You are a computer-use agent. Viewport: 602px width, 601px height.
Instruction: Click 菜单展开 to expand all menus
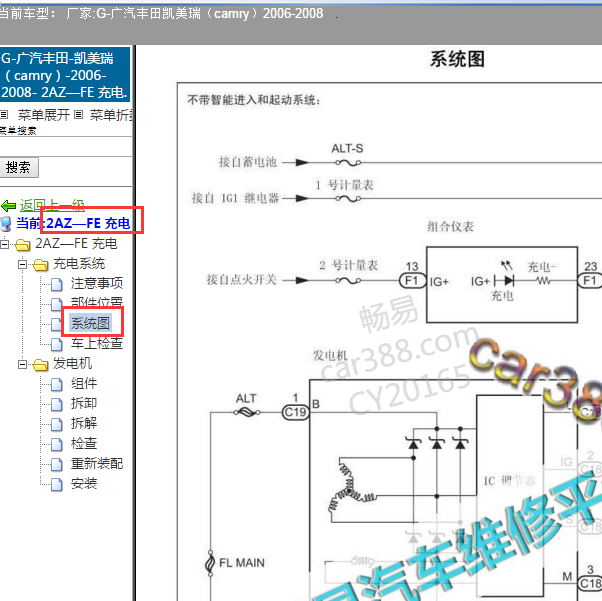(43, 115)
